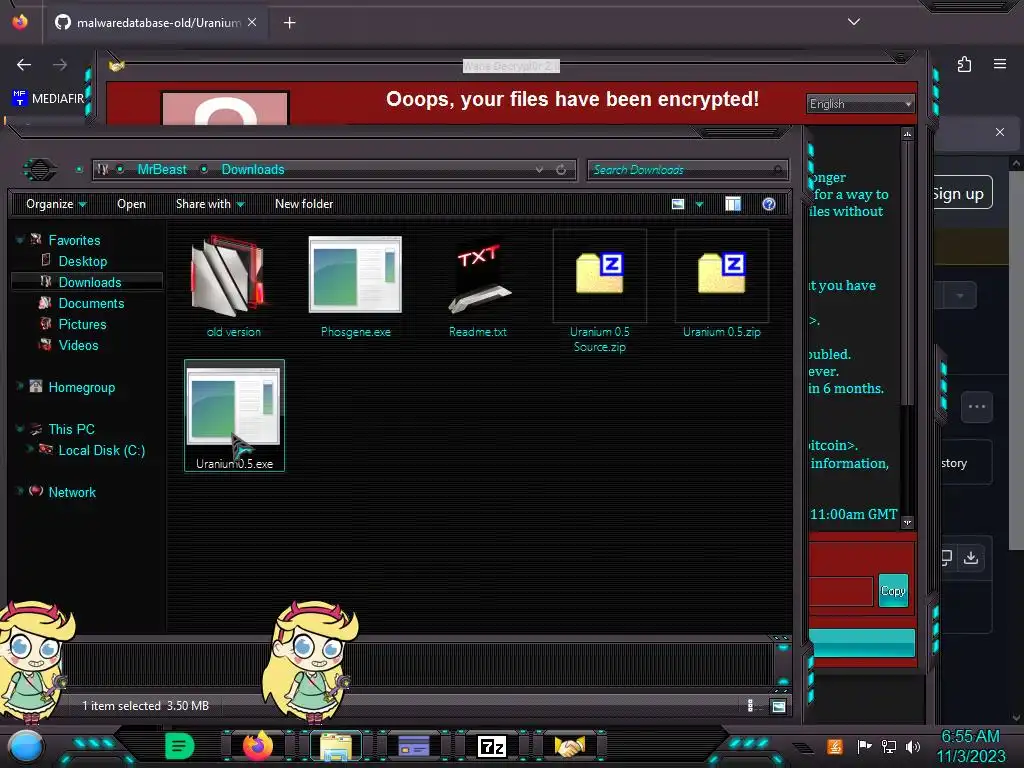
Task: Open the Firefox hamburger menu
Action: pyautogui.click(x=1000, y=65)
